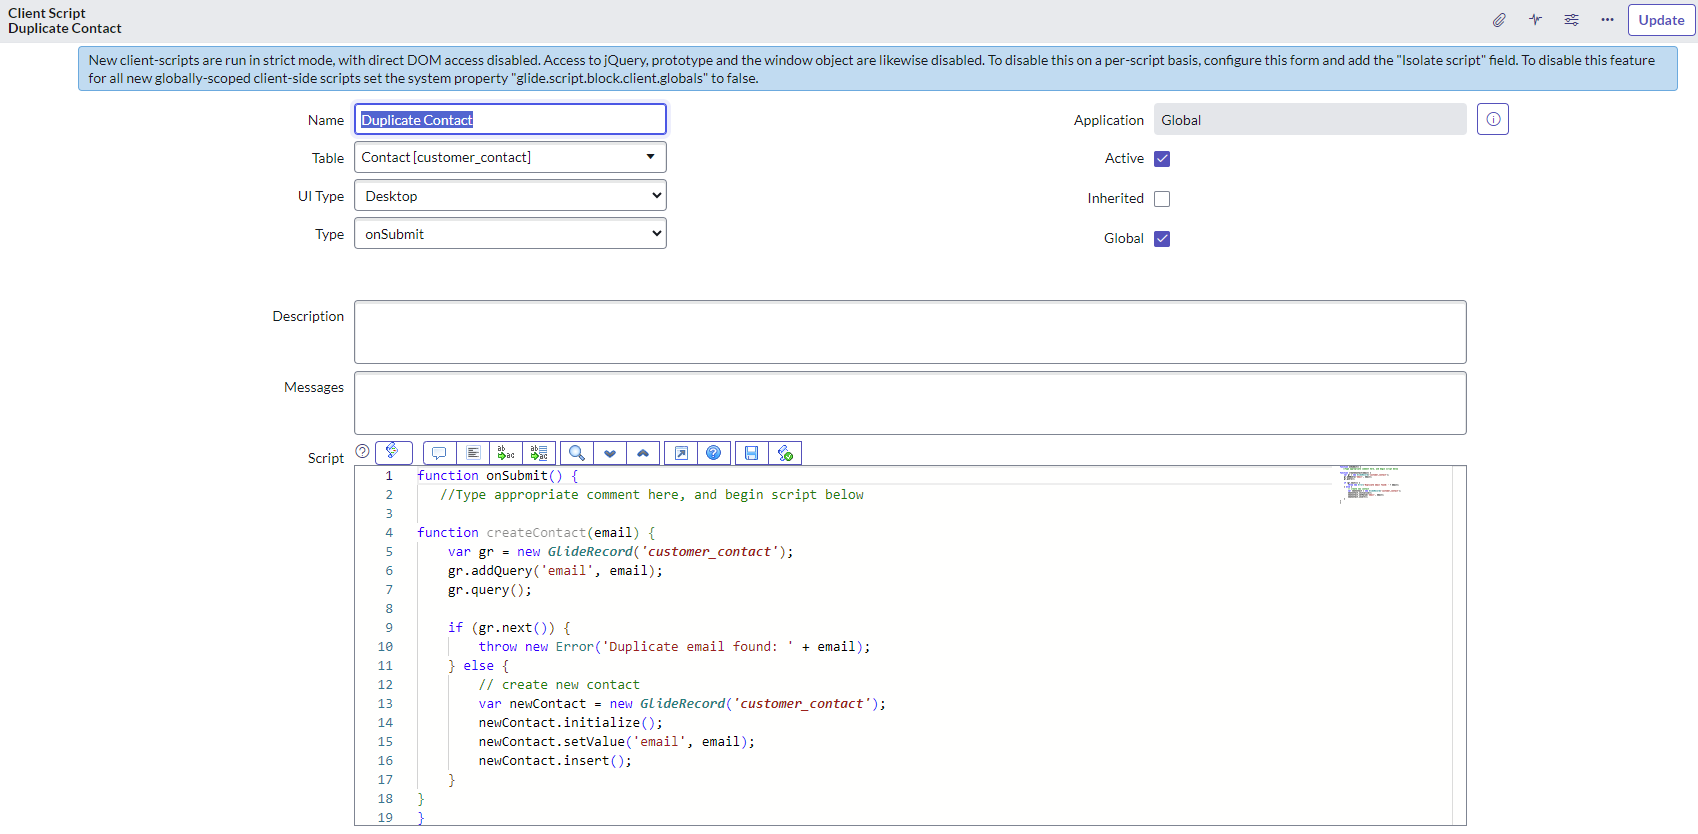Uncheck the Active checkbox

coord(1162,159)
